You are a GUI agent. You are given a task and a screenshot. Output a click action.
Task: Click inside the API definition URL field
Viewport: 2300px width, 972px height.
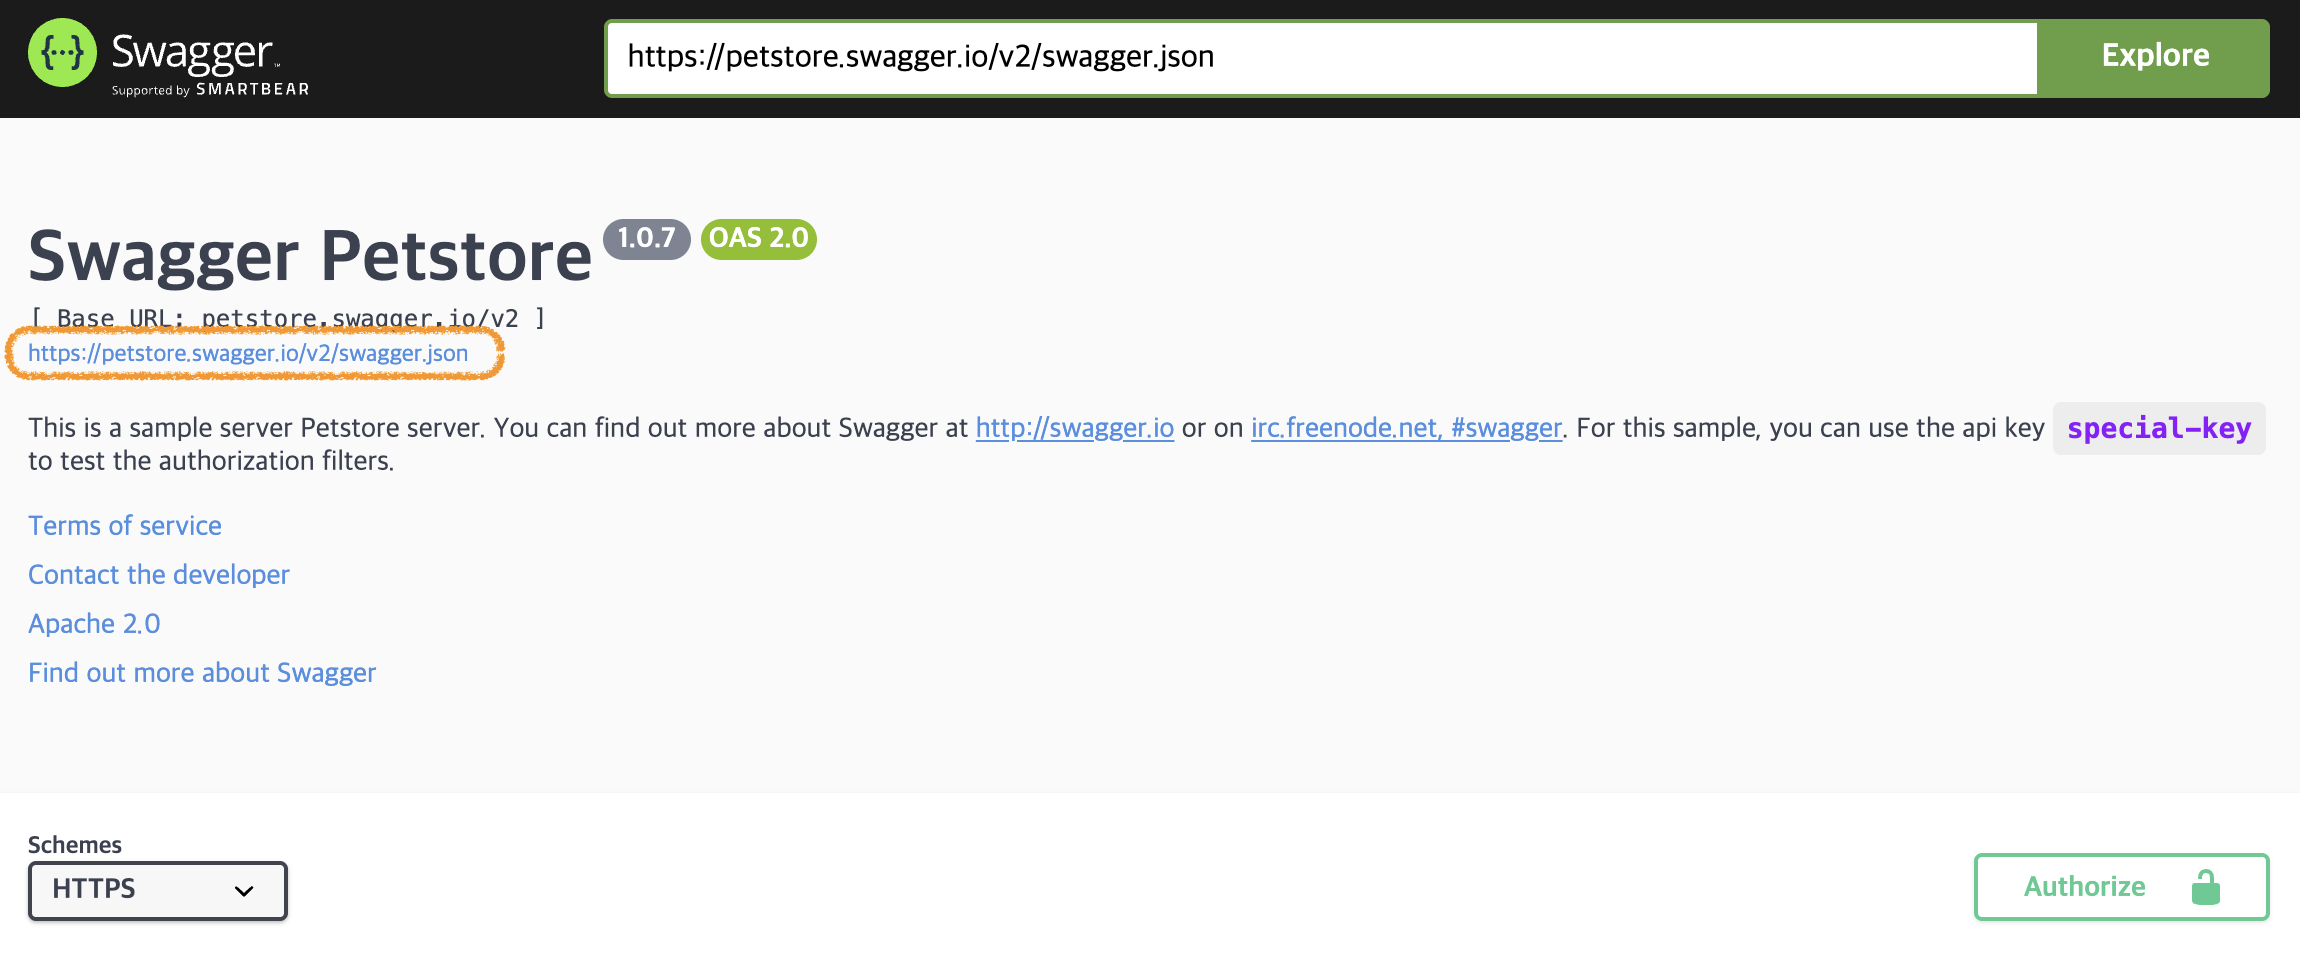coord(1320,56)
